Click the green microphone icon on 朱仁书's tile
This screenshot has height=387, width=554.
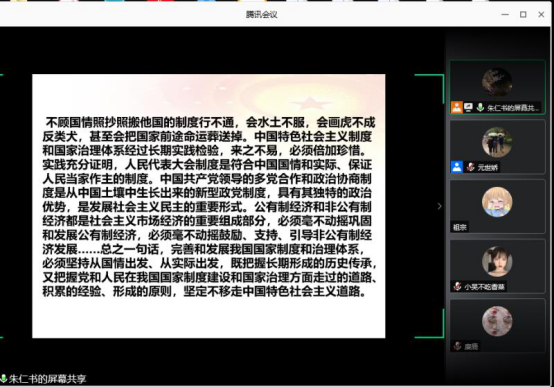[480, 107]
